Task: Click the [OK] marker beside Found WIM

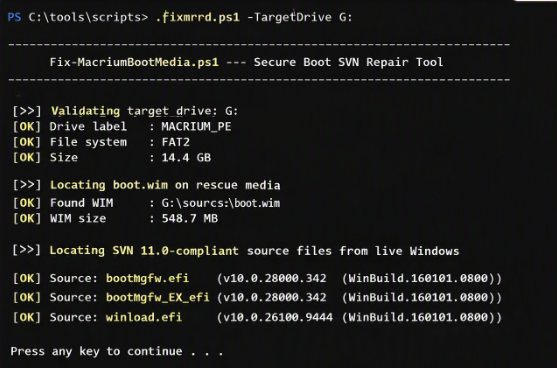Action: click(x=27, y=203)
